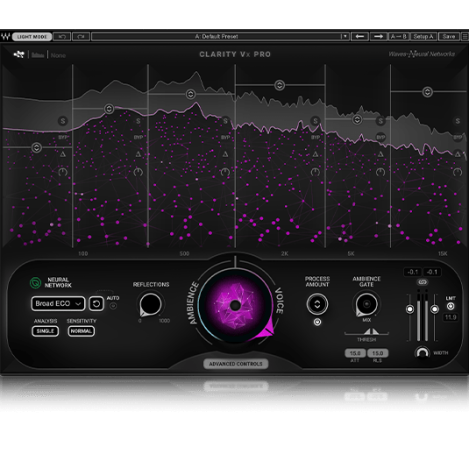Load the previous preset with left arrow

(x=359, y=36)
